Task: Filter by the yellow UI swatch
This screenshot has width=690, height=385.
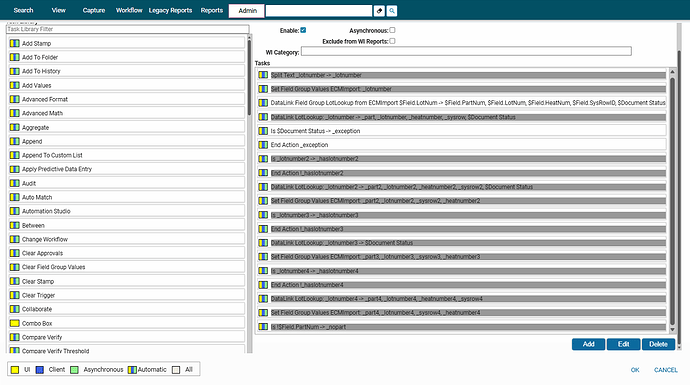Action: (15, 370)
